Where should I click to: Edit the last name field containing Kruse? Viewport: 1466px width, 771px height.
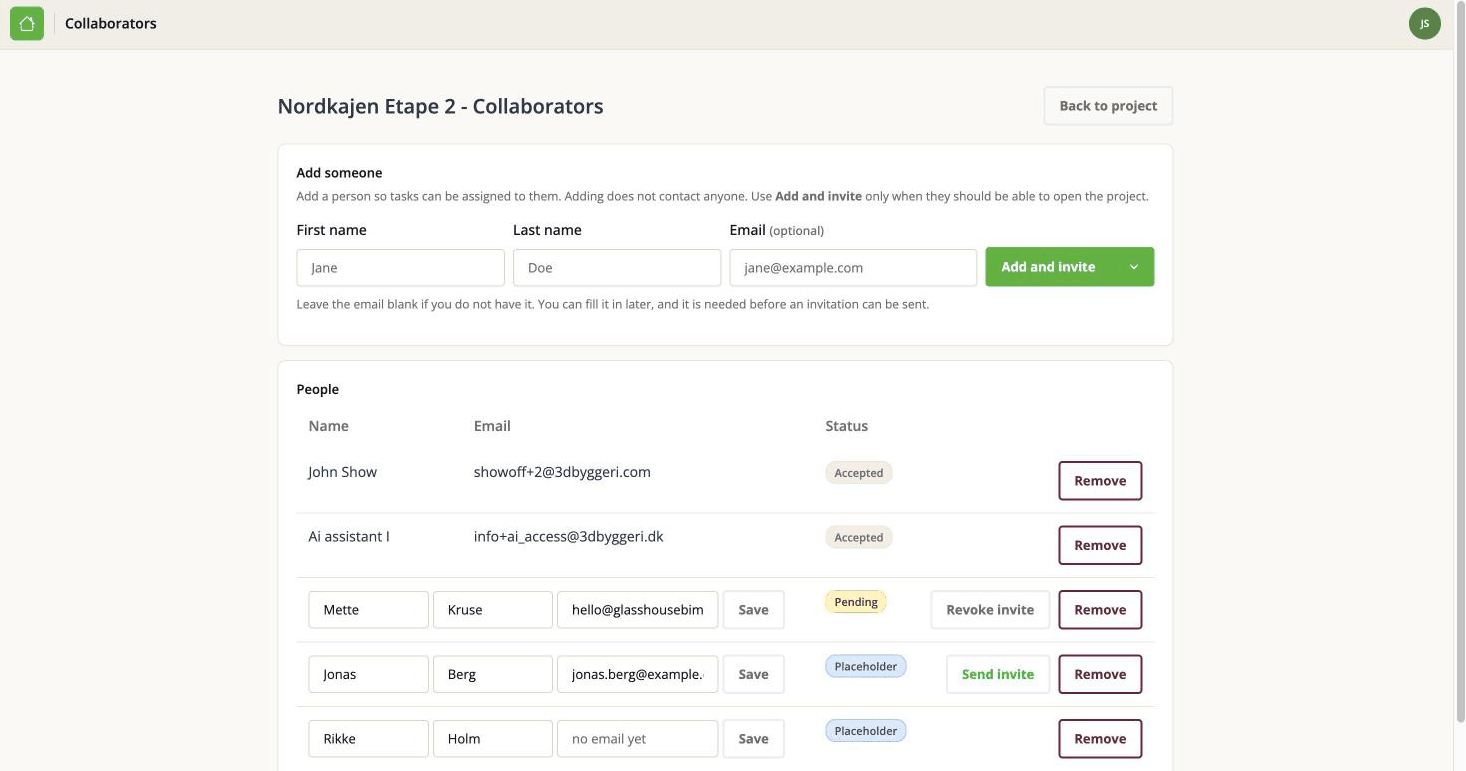(493, 610)
